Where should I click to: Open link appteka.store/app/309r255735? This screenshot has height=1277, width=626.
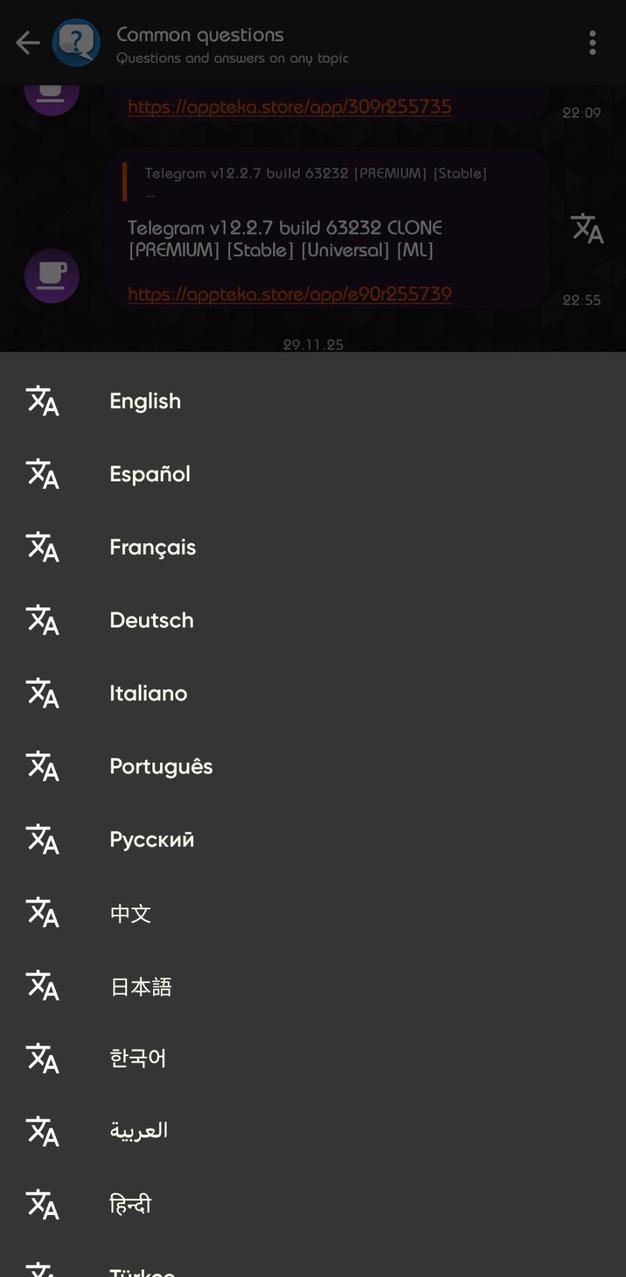tap(289, 107)
